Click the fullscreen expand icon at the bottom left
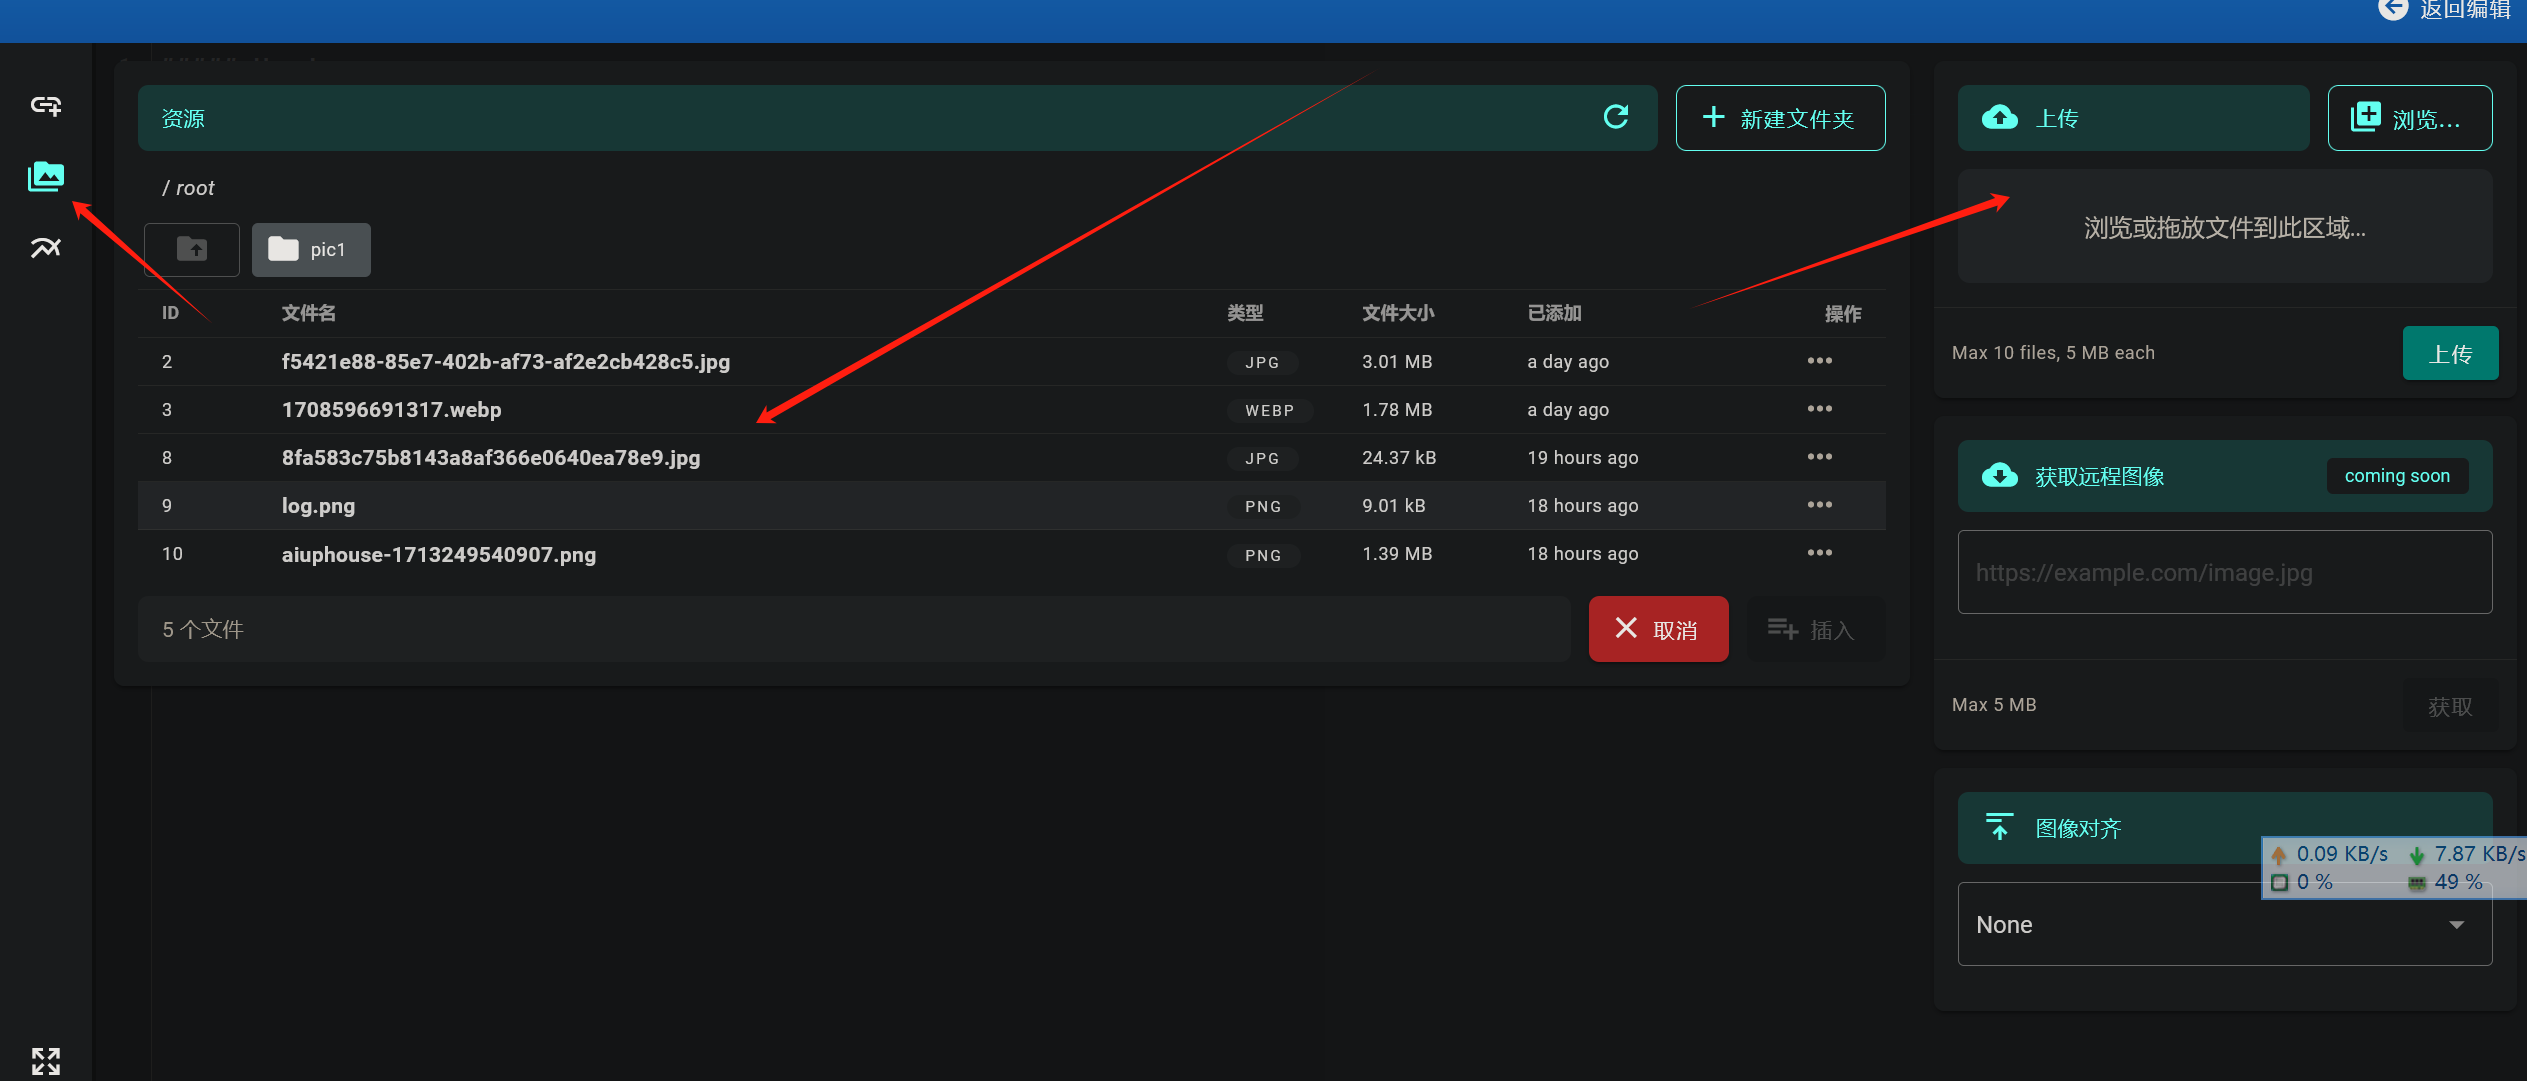 46,1061
